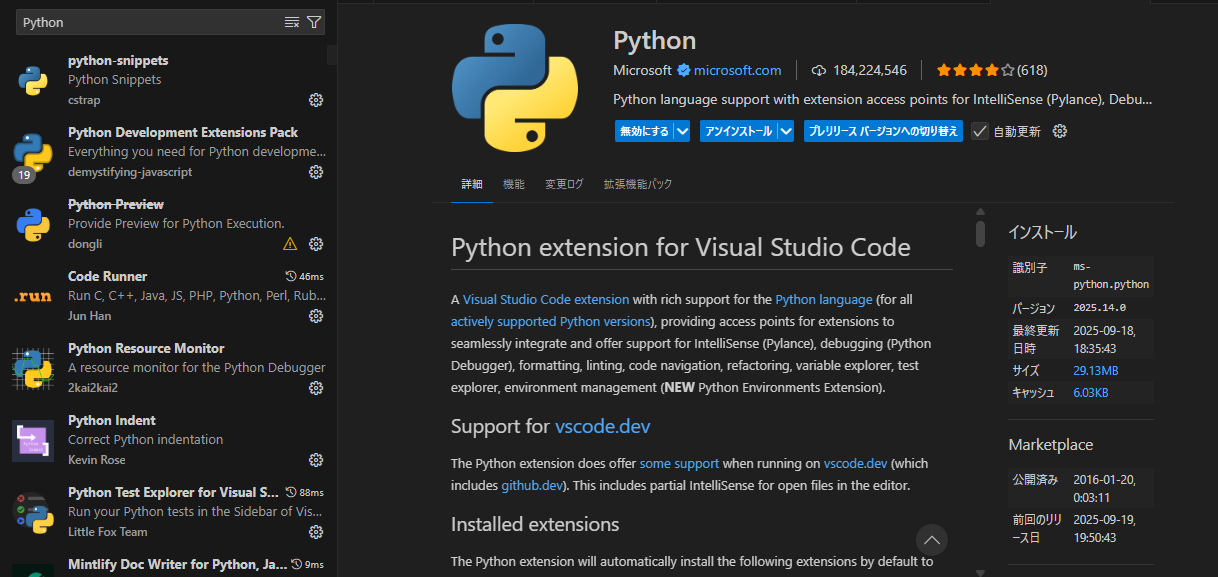Expand the 無効にする dropdown arrow
Image resolution: width=1218 pixels, height=577 pixels.
pyautogui.click(x=682, y=131)
